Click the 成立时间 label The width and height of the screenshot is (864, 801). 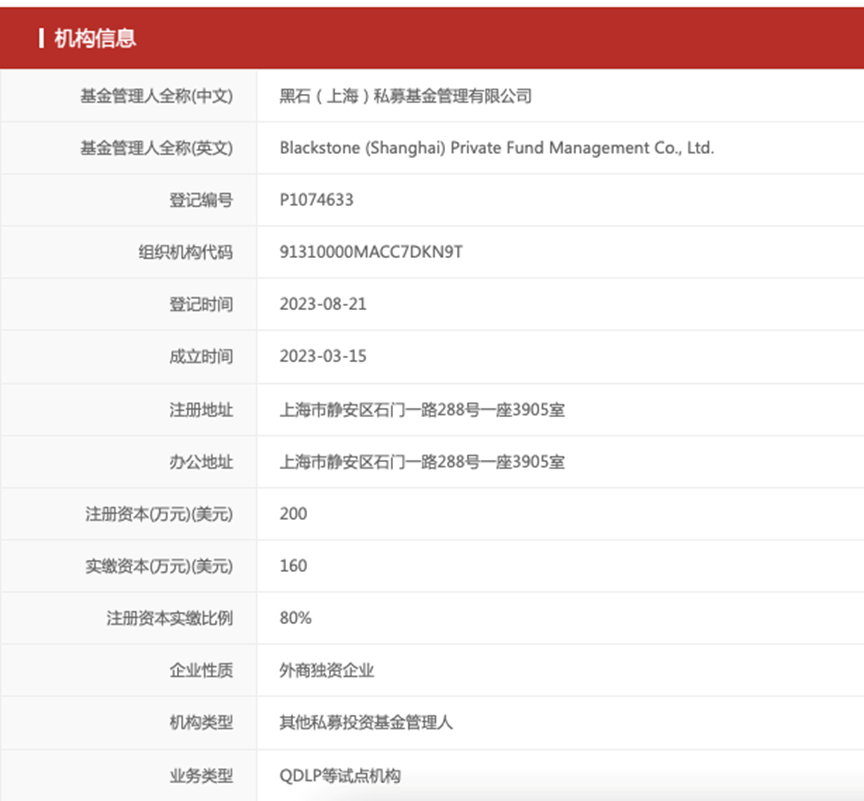click(201, 356)
